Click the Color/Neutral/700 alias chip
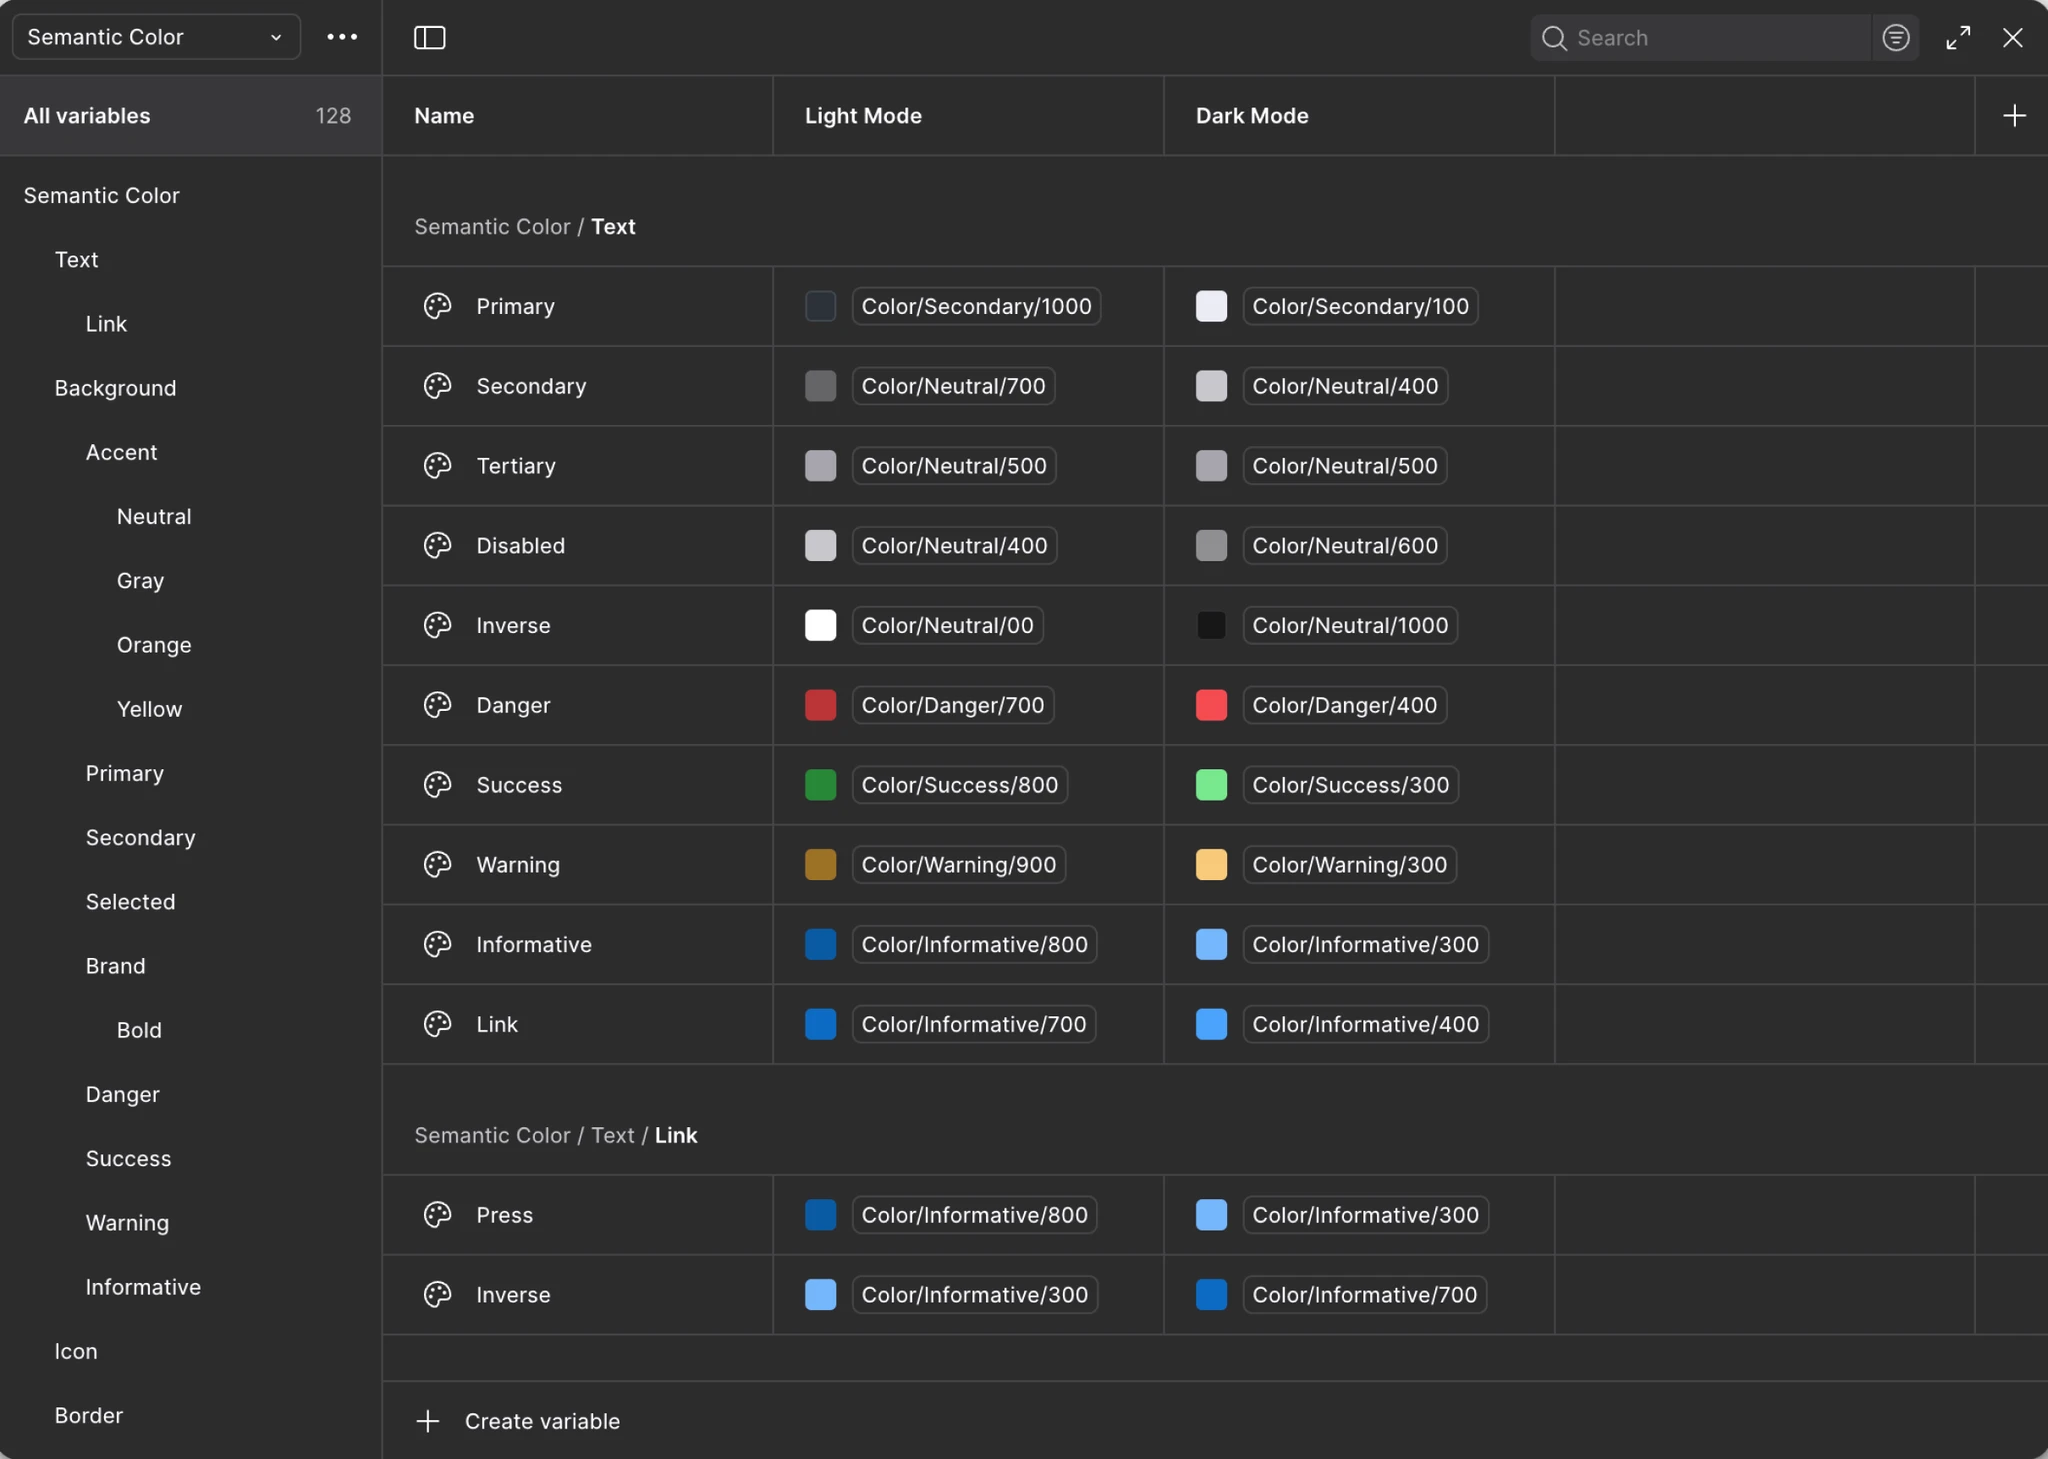2048x1459 pixels. point(953,386)
